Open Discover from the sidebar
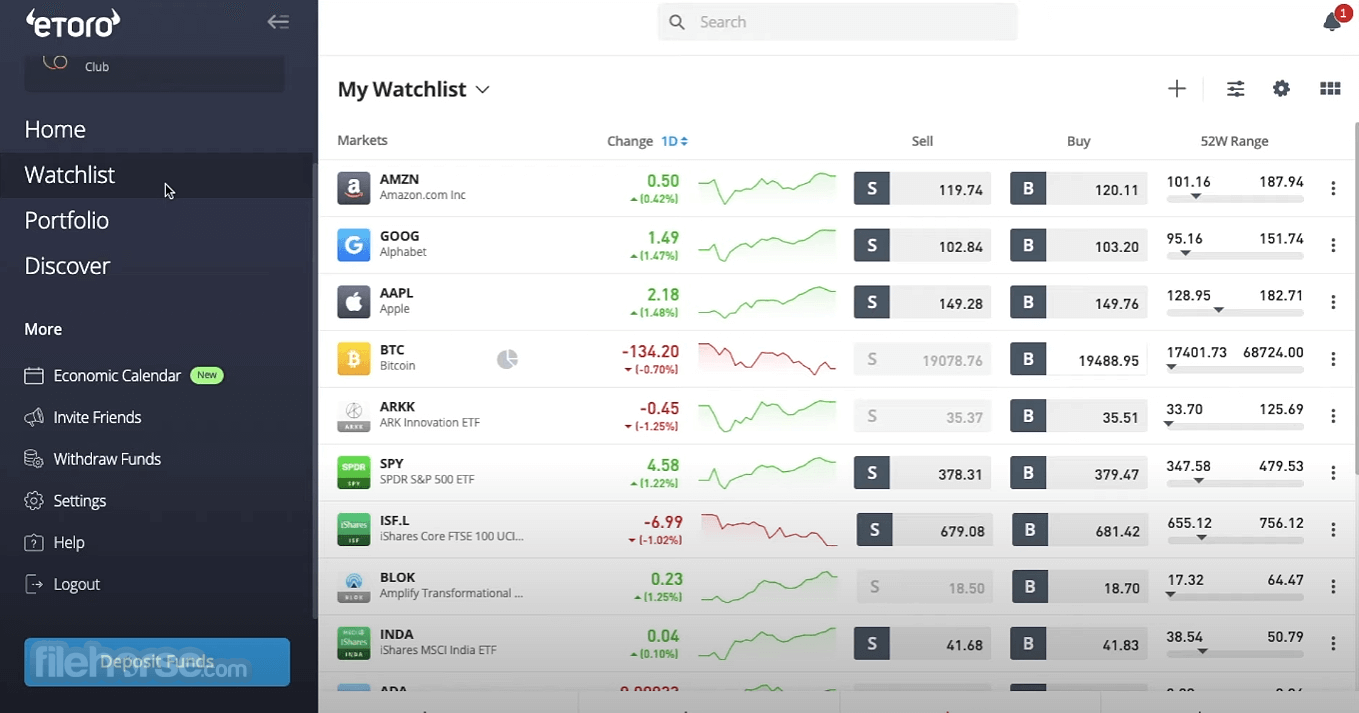 [67, 266]
